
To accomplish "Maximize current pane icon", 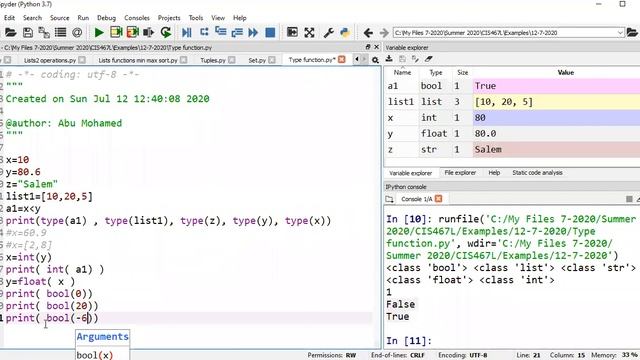I will click(292, 32).
